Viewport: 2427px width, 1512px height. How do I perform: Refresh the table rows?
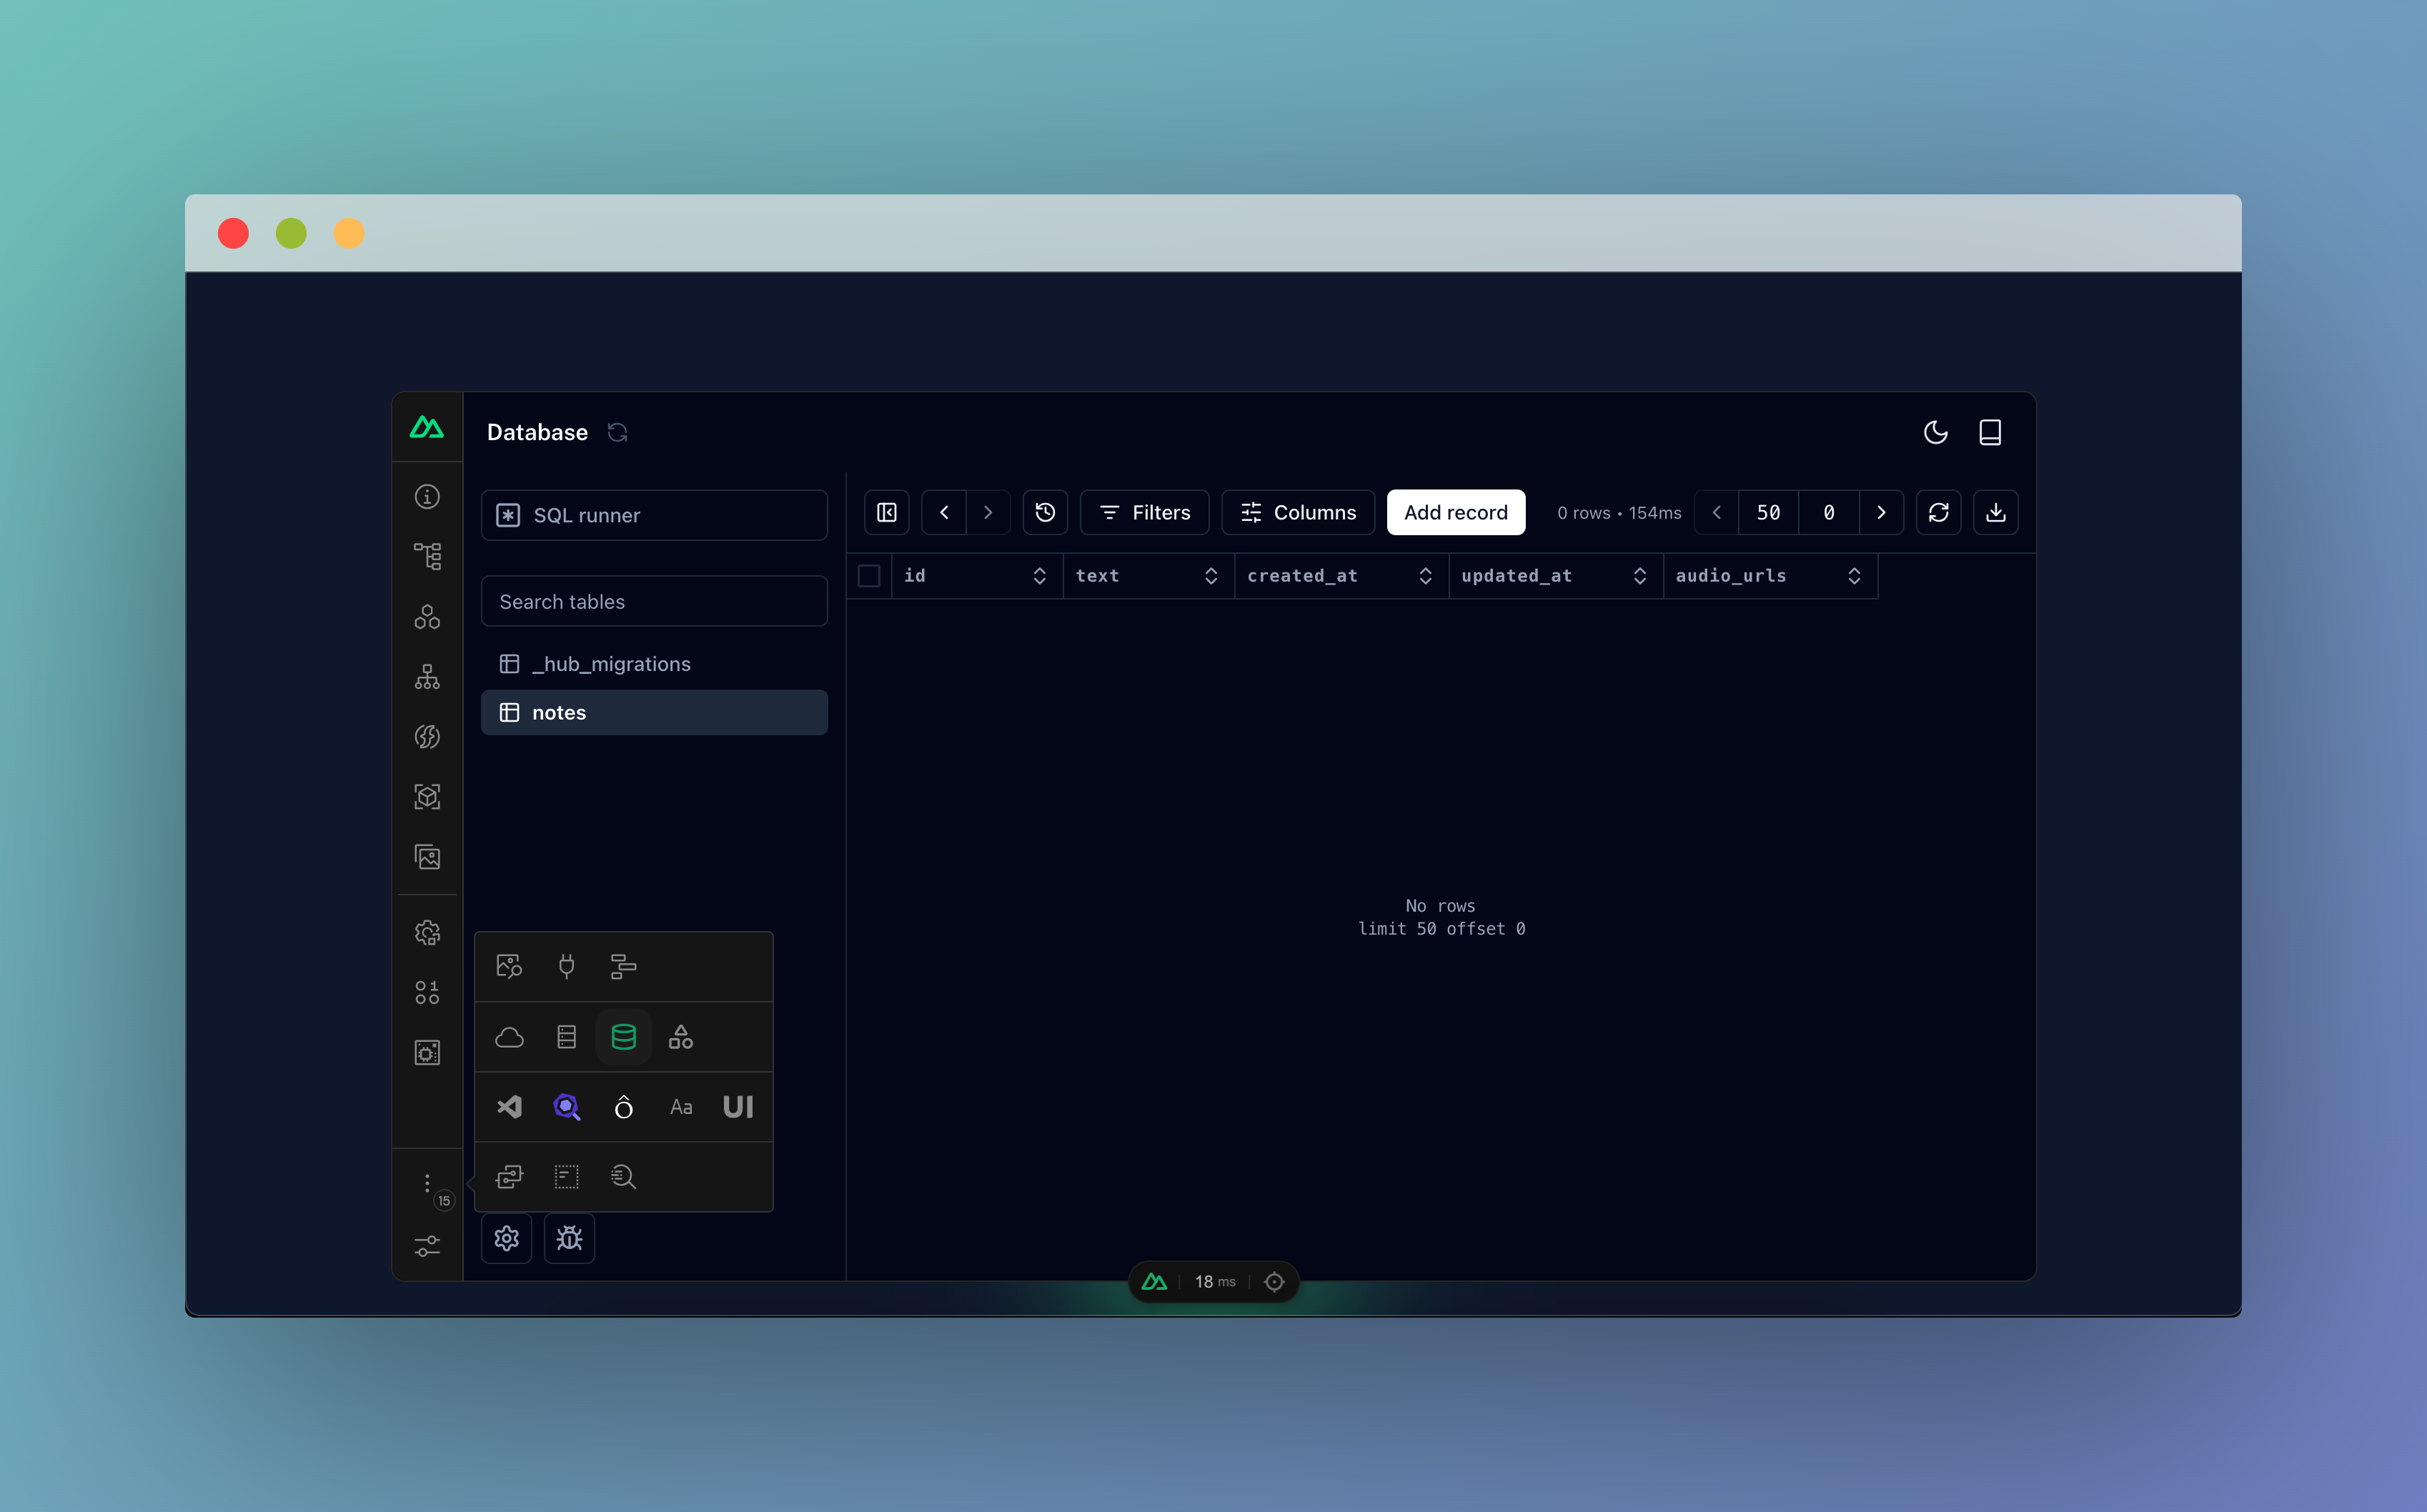click(1939, 513)
